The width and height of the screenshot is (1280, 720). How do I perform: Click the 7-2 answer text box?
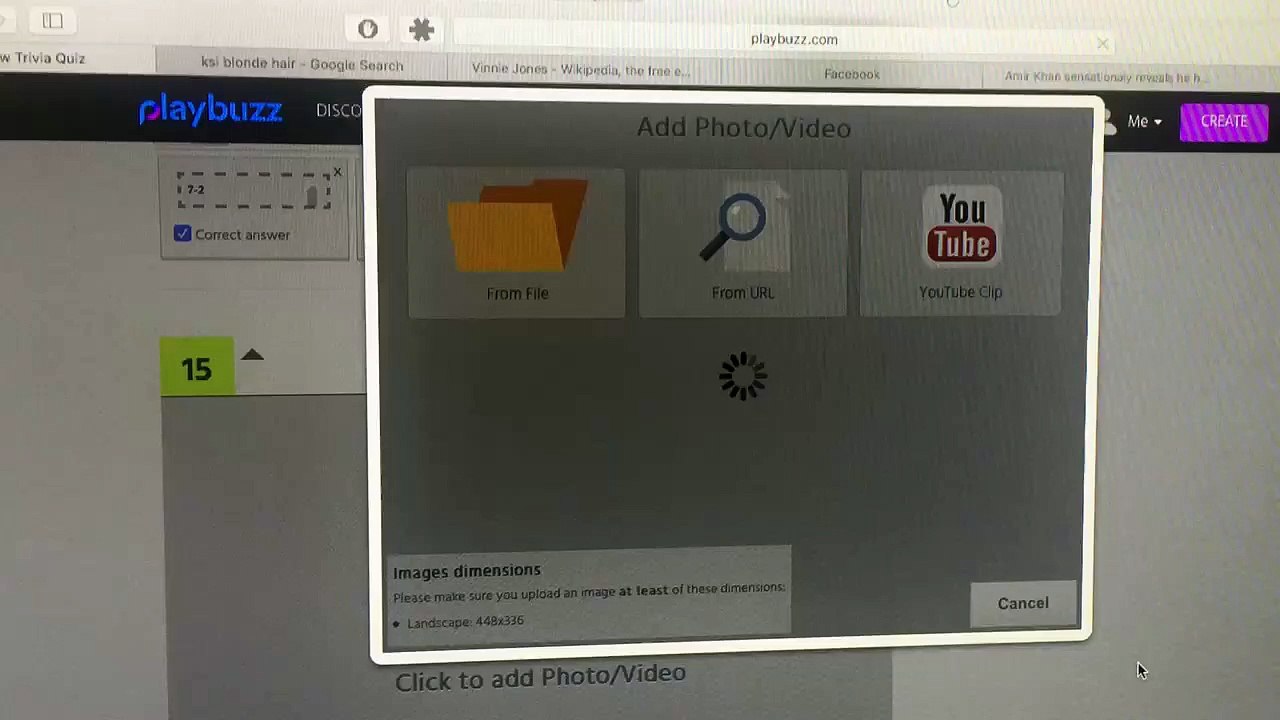click(x=253, y=191)
